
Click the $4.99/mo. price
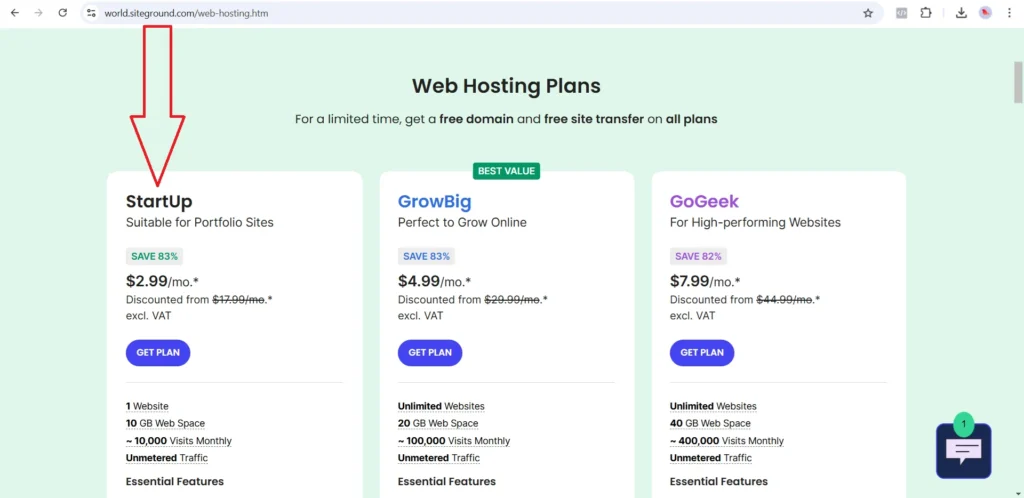(434, 281)
